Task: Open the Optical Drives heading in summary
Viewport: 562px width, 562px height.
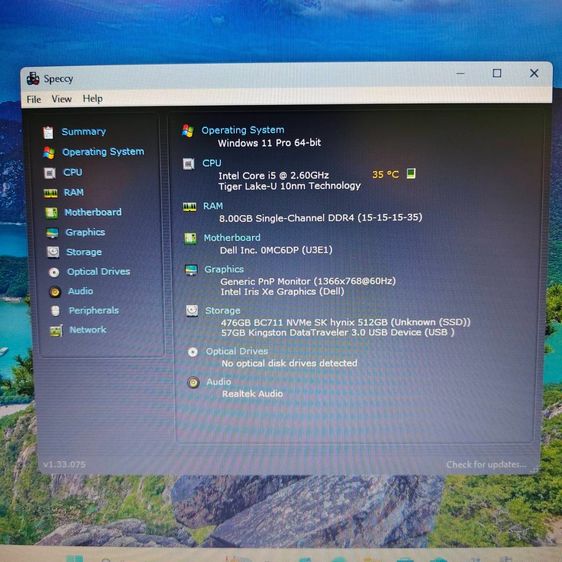Action: 237,351
